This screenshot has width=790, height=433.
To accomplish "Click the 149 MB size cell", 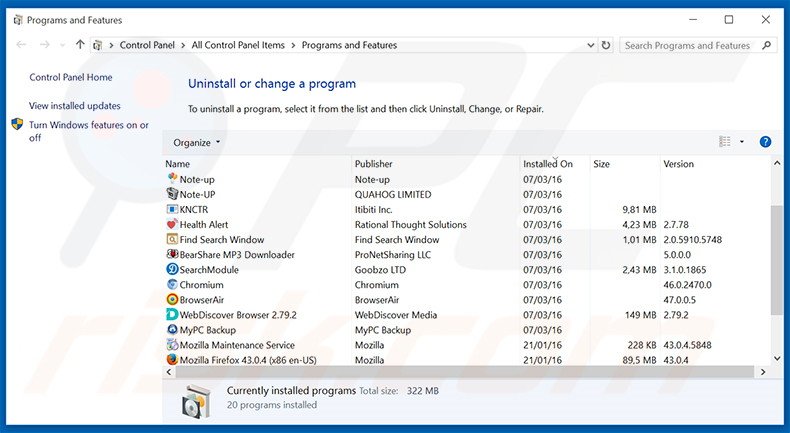I will coord(640,315).
